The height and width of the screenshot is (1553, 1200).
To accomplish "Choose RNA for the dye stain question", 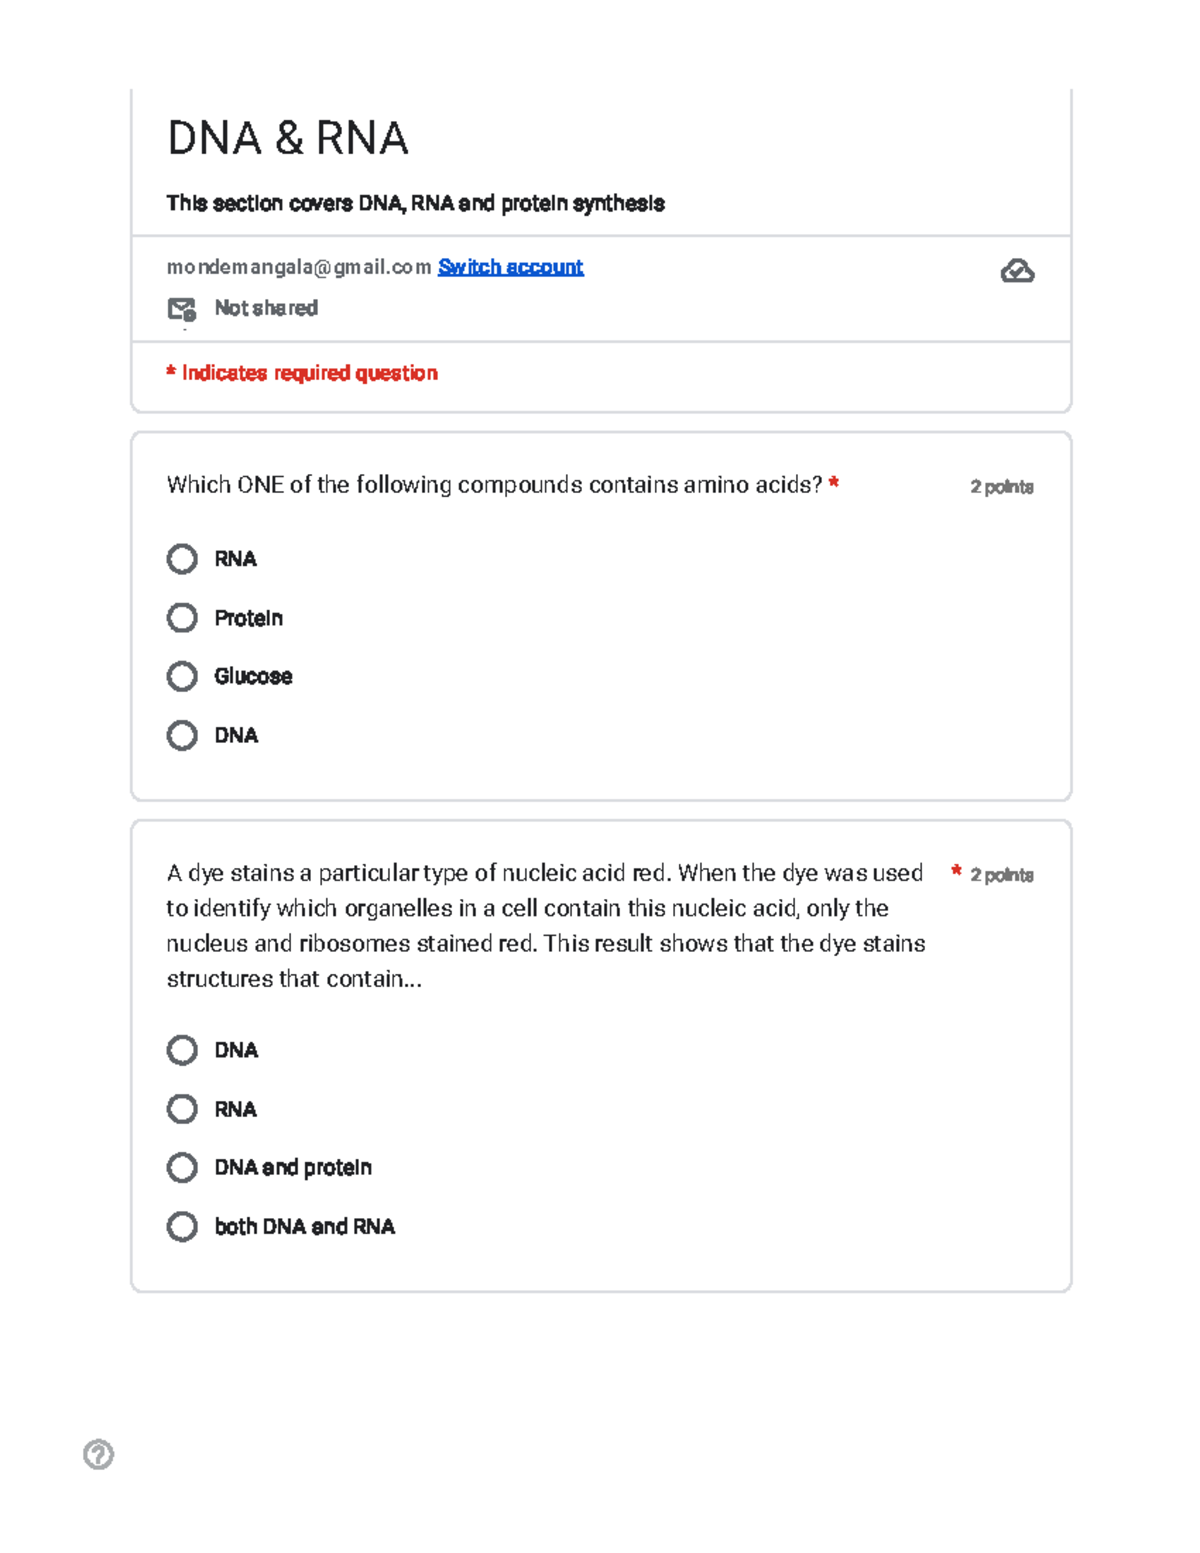I will pyautogui.click(x=182, y=1109).
